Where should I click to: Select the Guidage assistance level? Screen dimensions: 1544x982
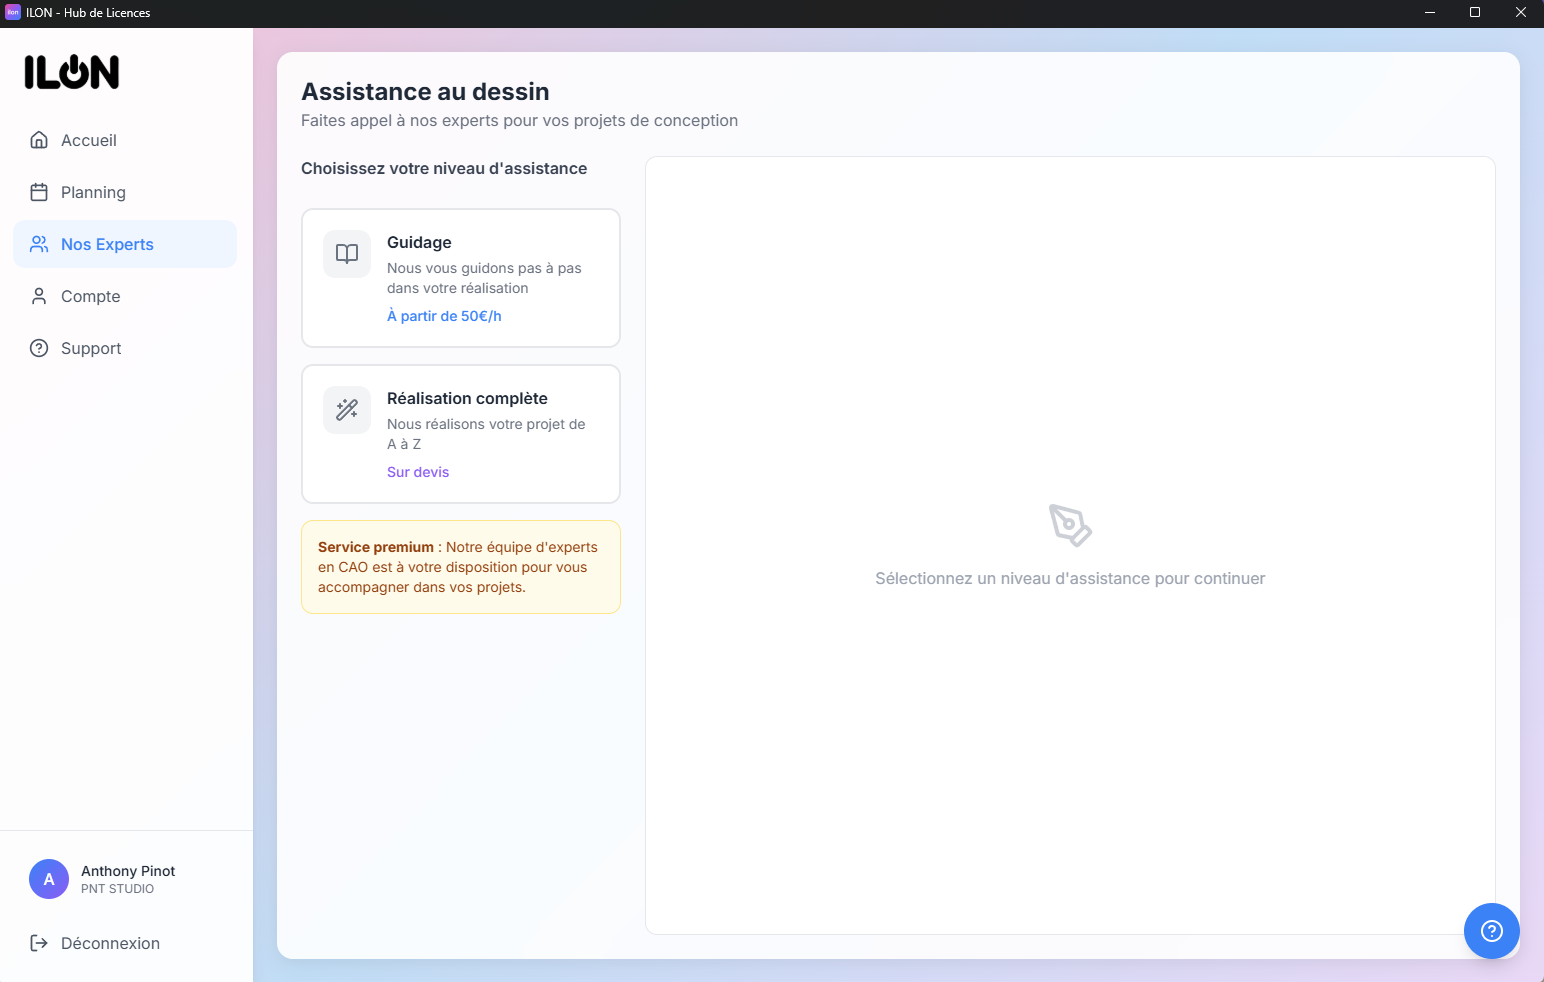[x=460, y=278]
